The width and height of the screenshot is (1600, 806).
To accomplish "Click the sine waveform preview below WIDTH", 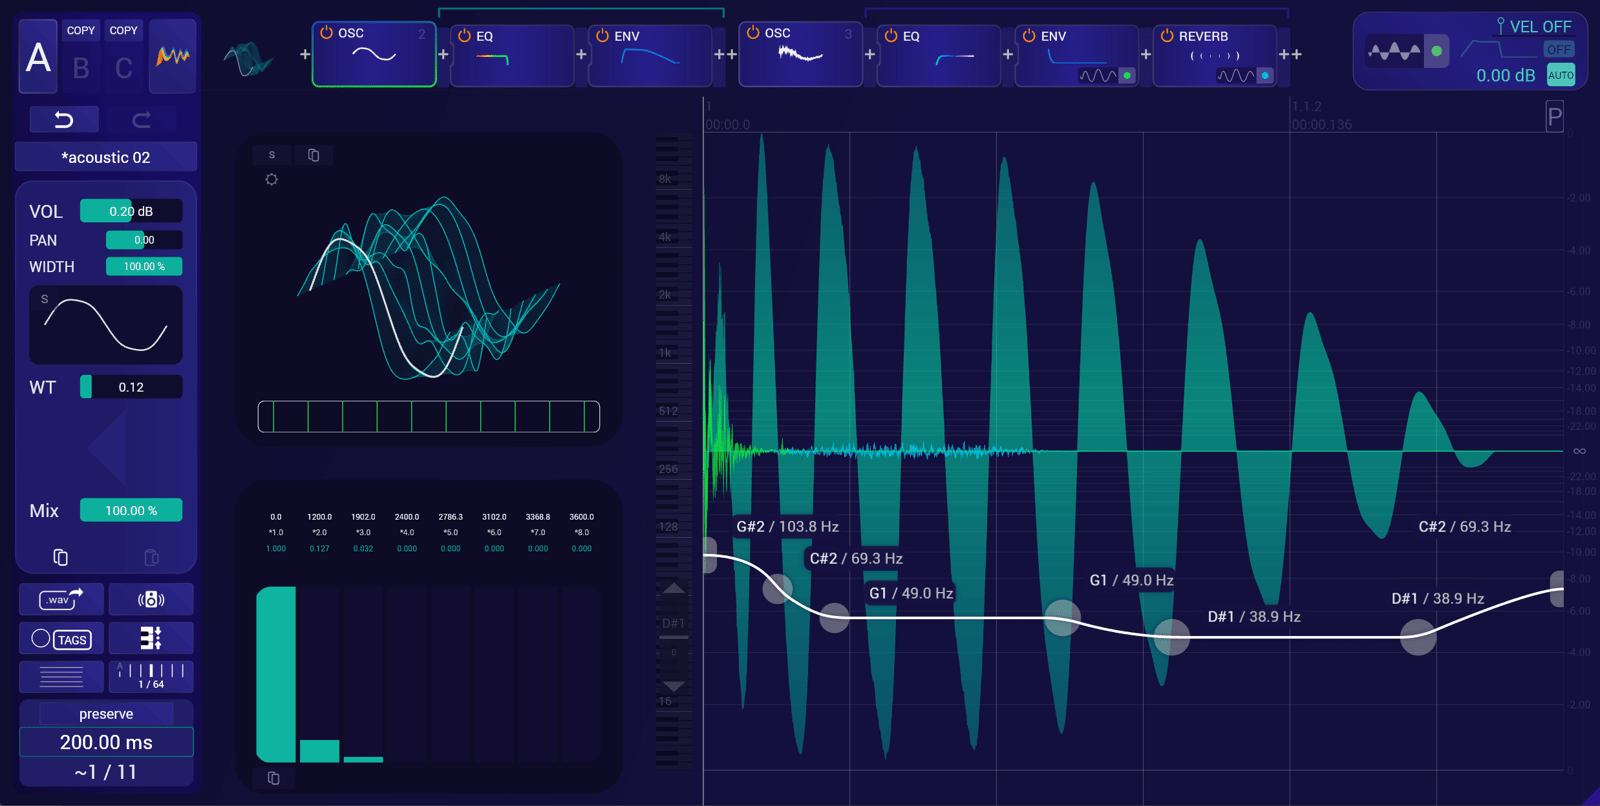I will tap(106, 325).
